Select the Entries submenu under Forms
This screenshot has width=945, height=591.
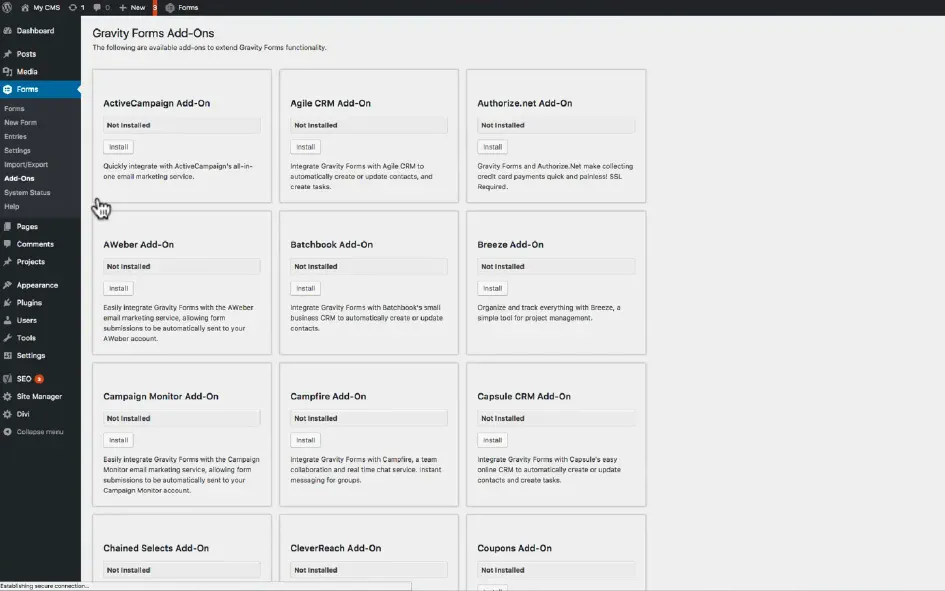[x=15, y=136]
